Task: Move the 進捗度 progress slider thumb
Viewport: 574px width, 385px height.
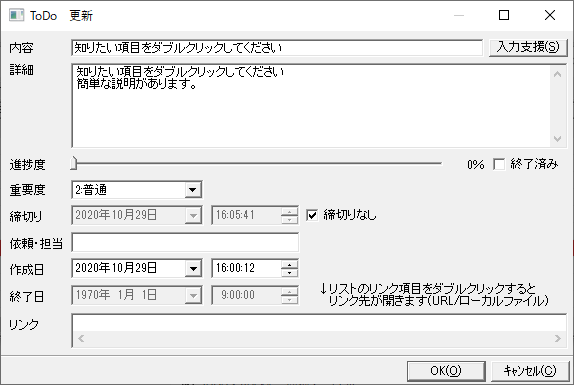Action: pyautogui.click(x=74, y=163)
